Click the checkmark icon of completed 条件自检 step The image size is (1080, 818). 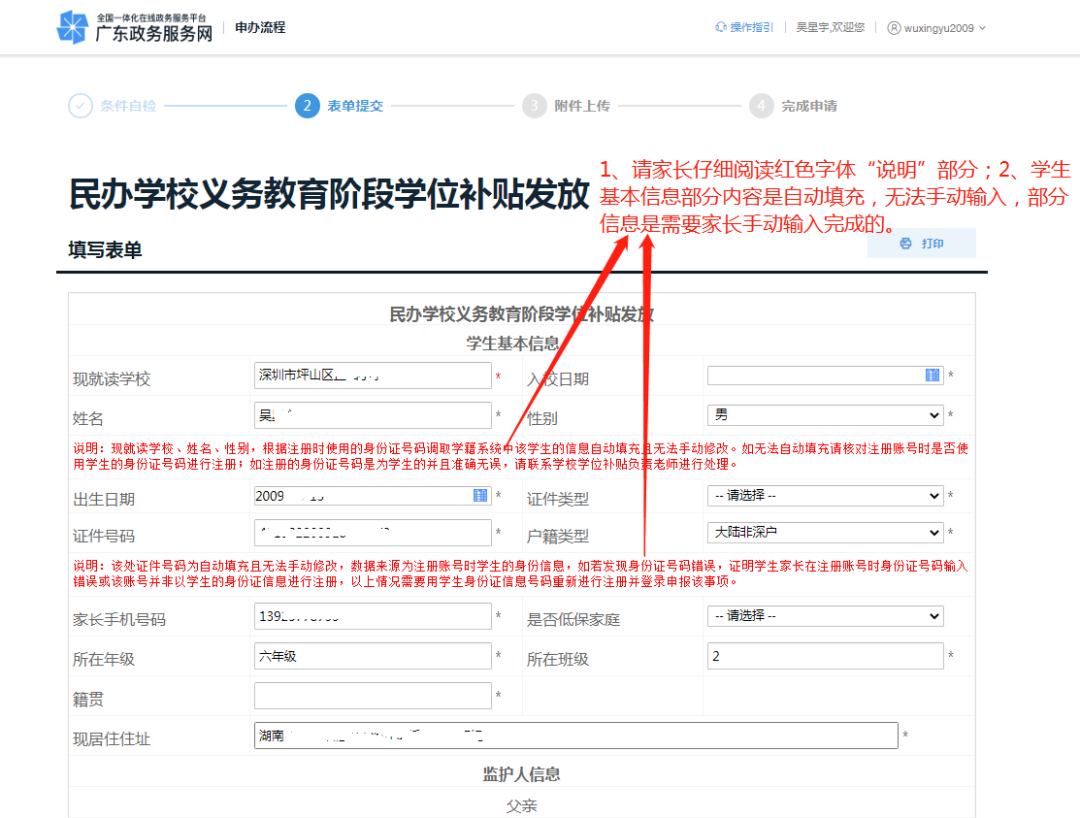tap(79, 105)
